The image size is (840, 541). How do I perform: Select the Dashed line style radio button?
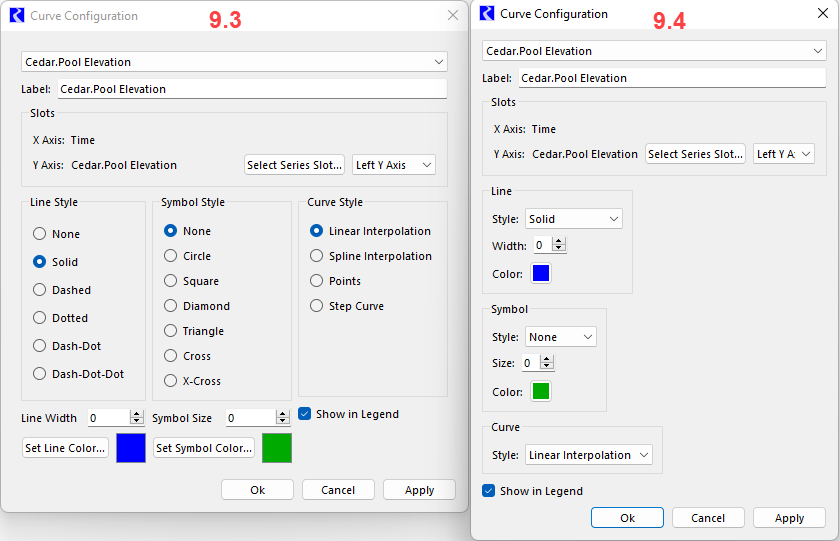tap(40, 290)
